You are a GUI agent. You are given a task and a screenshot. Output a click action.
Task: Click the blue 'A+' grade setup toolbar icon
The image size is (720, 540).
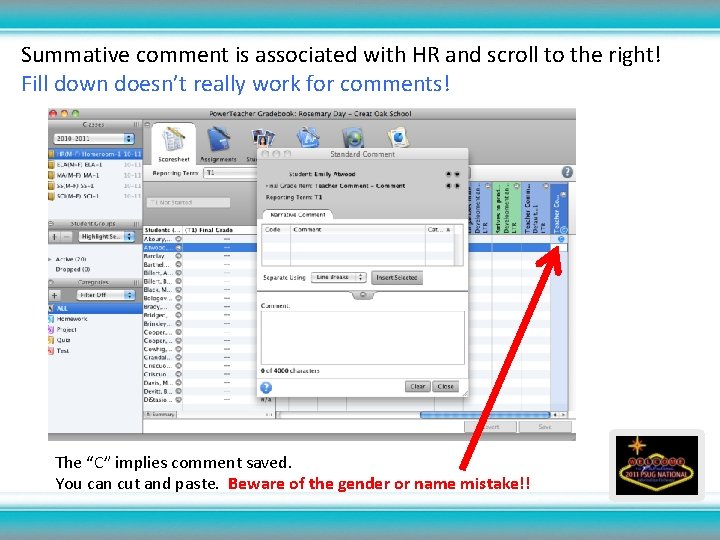(x=308, y=138)
